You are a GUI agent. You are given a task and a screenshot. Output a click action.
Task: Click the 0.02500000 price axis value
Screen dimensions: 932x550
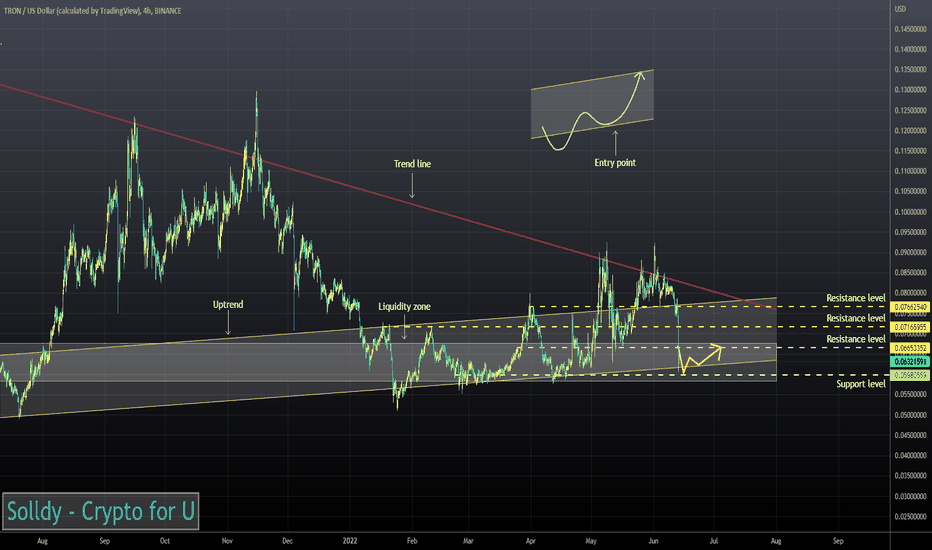[910, 517]
